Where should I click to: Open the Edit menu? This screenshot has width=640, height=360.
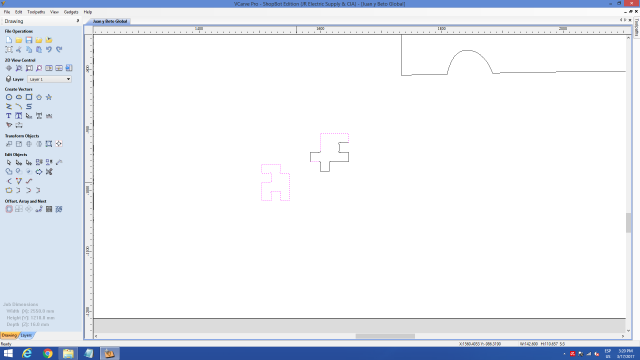[x=18, y=12]
